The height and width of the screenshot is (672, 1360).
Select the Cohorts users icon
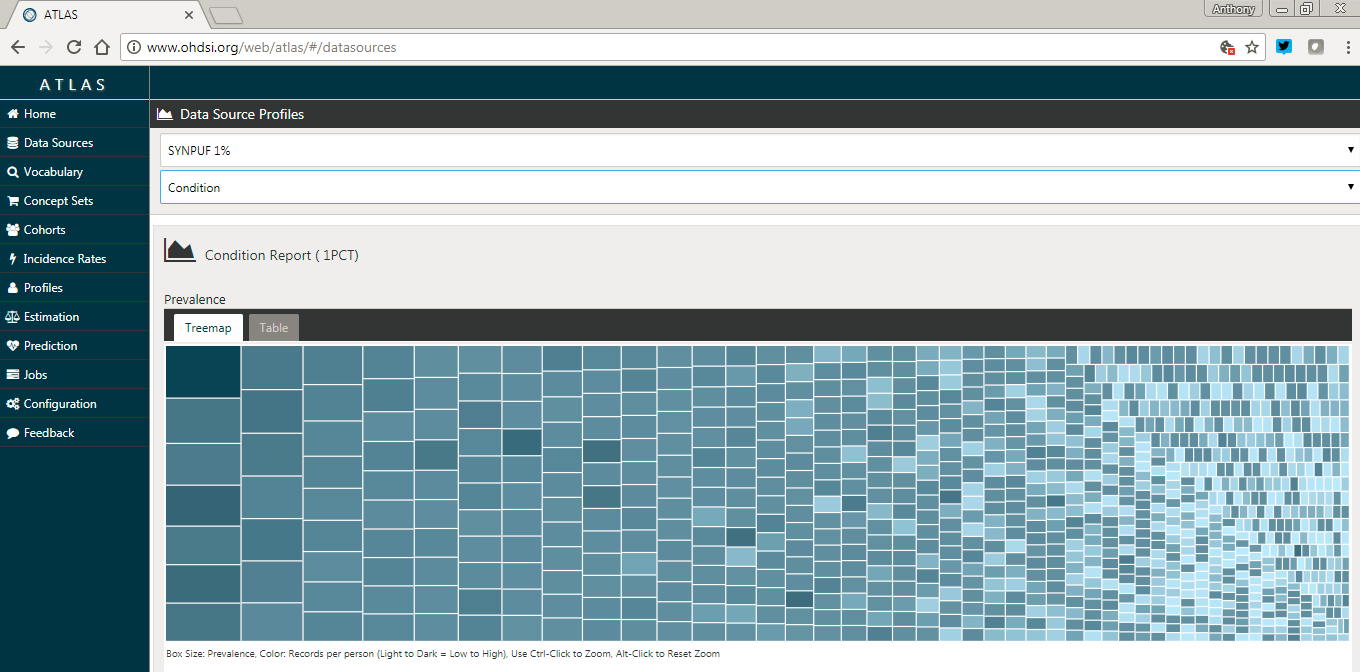click(13, 230)
